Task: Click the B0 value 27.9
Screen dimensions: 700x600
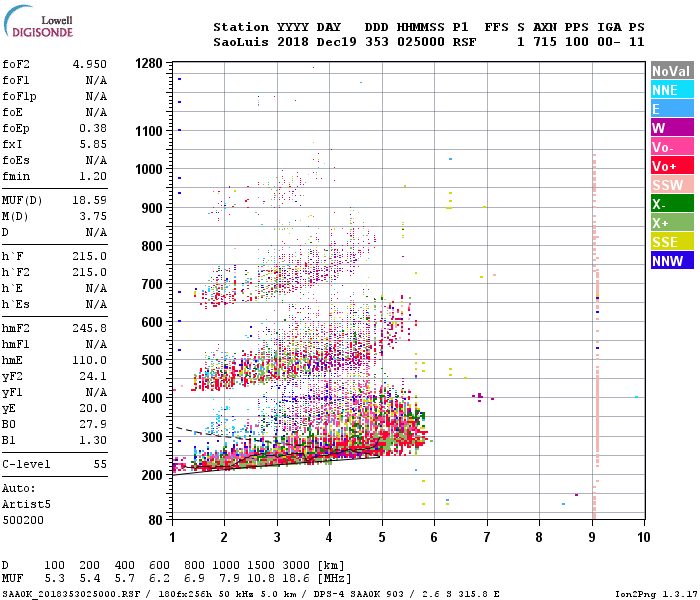Action: pyautogui.click(x=93, y=424)
